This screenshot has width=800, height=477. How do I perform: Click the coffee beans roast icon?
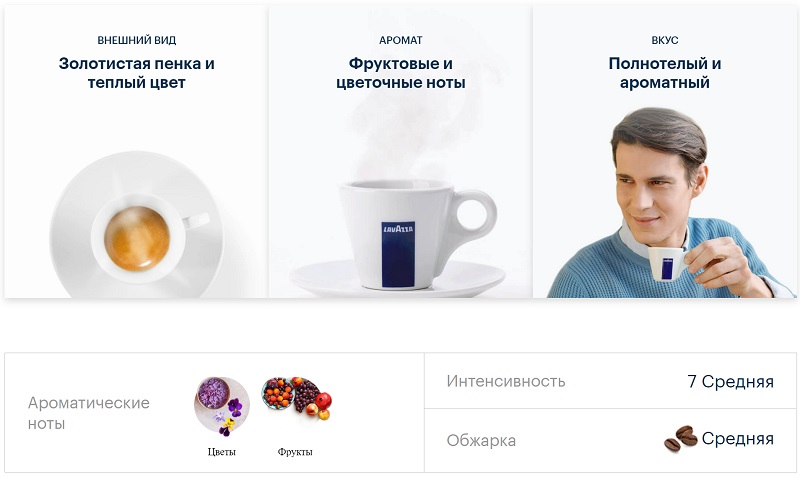point(681,438)
